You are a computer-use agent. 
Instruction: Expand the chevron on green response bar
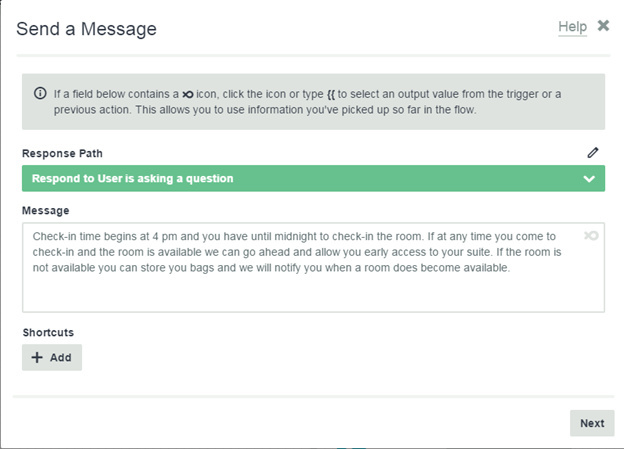coord(589,179)
